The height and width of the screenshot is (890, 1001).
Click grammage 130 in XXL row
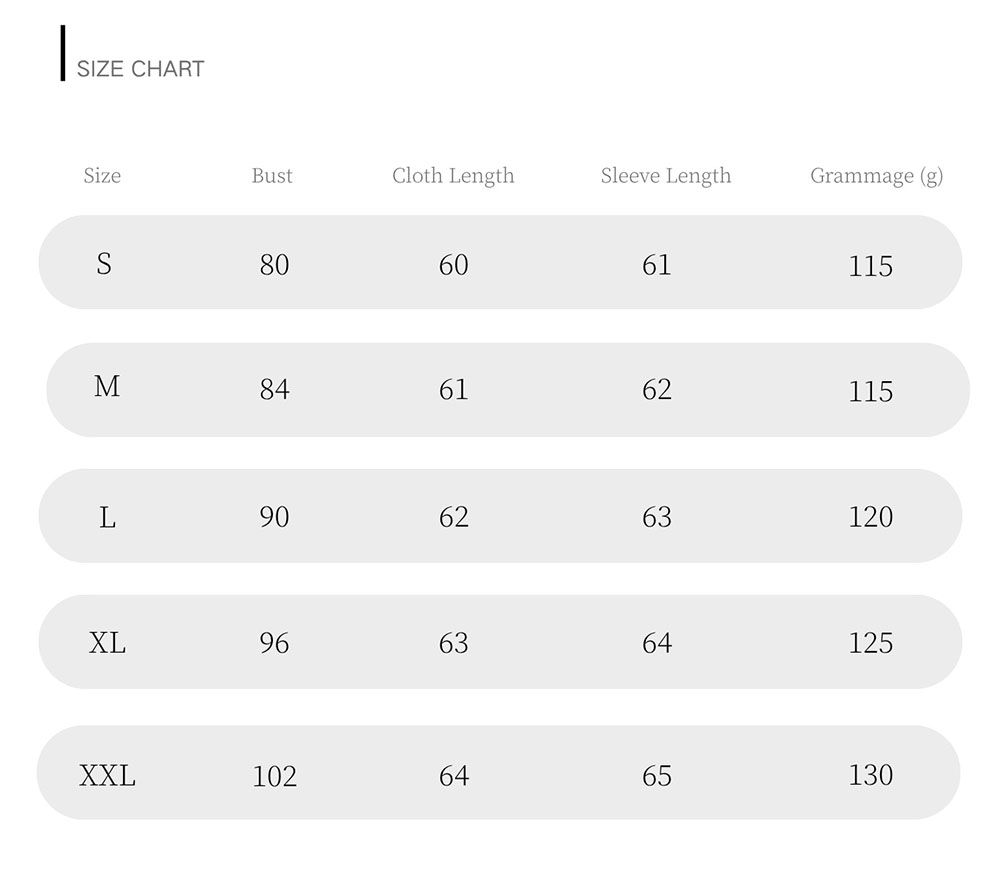[x=870, y=775]
